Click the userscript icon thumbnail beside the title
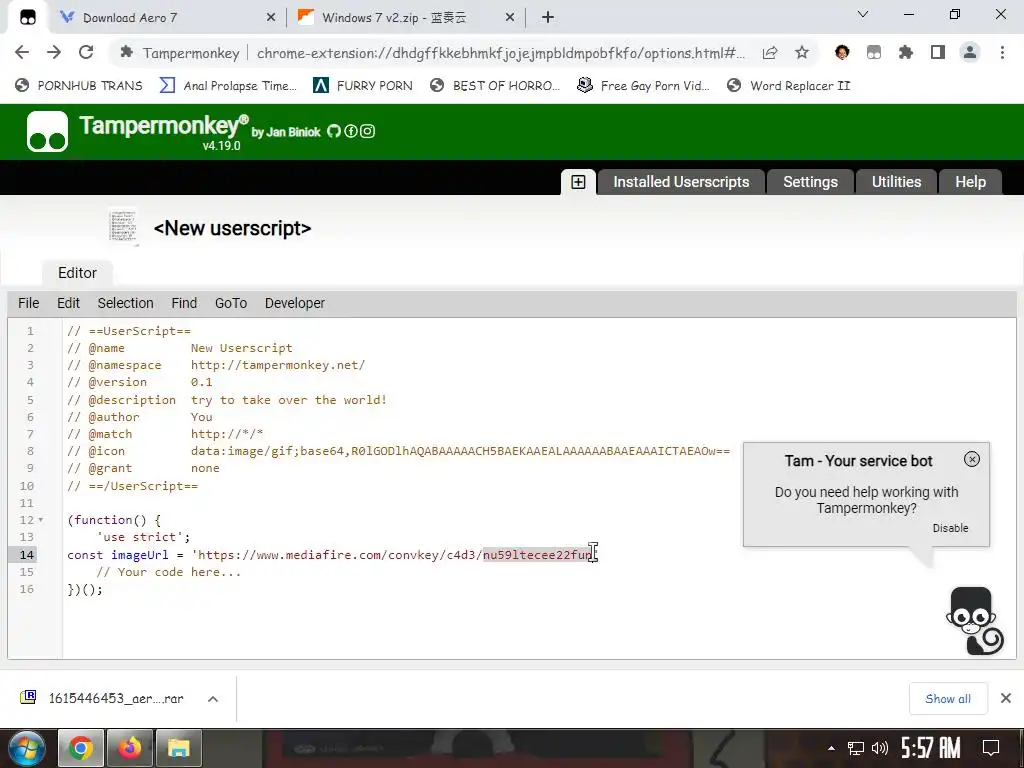The width and height of the screenshot is (1024, 768). tap(123, 228)
